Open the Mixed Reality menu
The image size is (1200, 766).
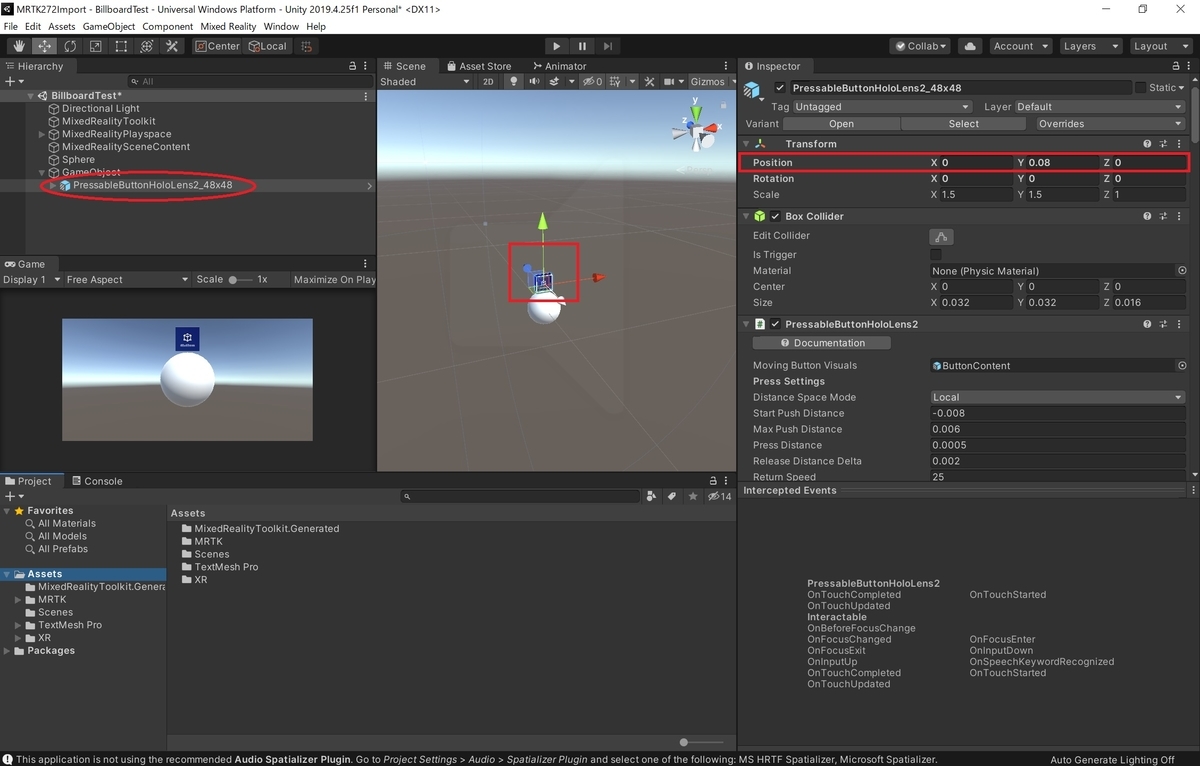[x=228, y=26]
